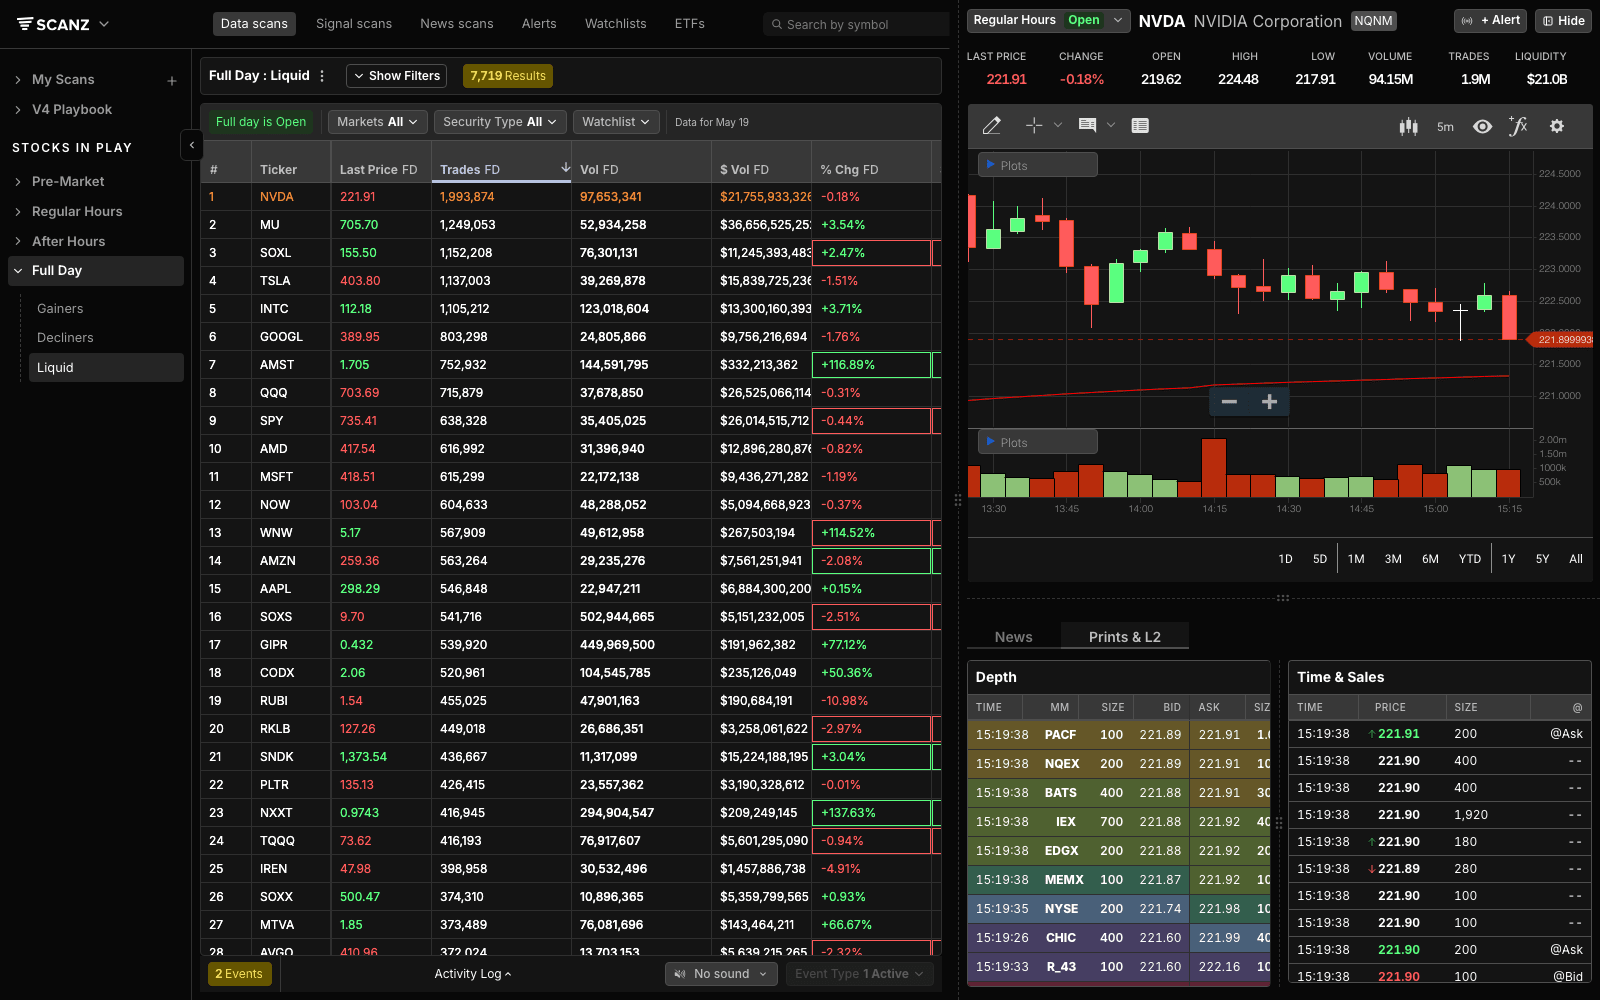The width and height of the screenshot is (1600, 1000).
Task: Open the annotation tool options chevron
Action: pyautogui.click(x=1111, y=125)
